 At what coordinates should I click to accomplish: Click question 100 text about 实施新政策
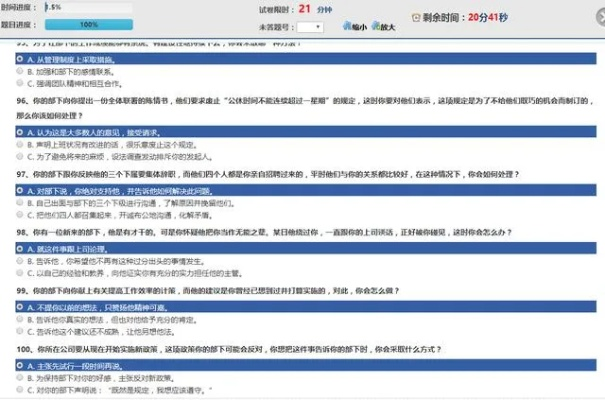[x=229, y=349]
